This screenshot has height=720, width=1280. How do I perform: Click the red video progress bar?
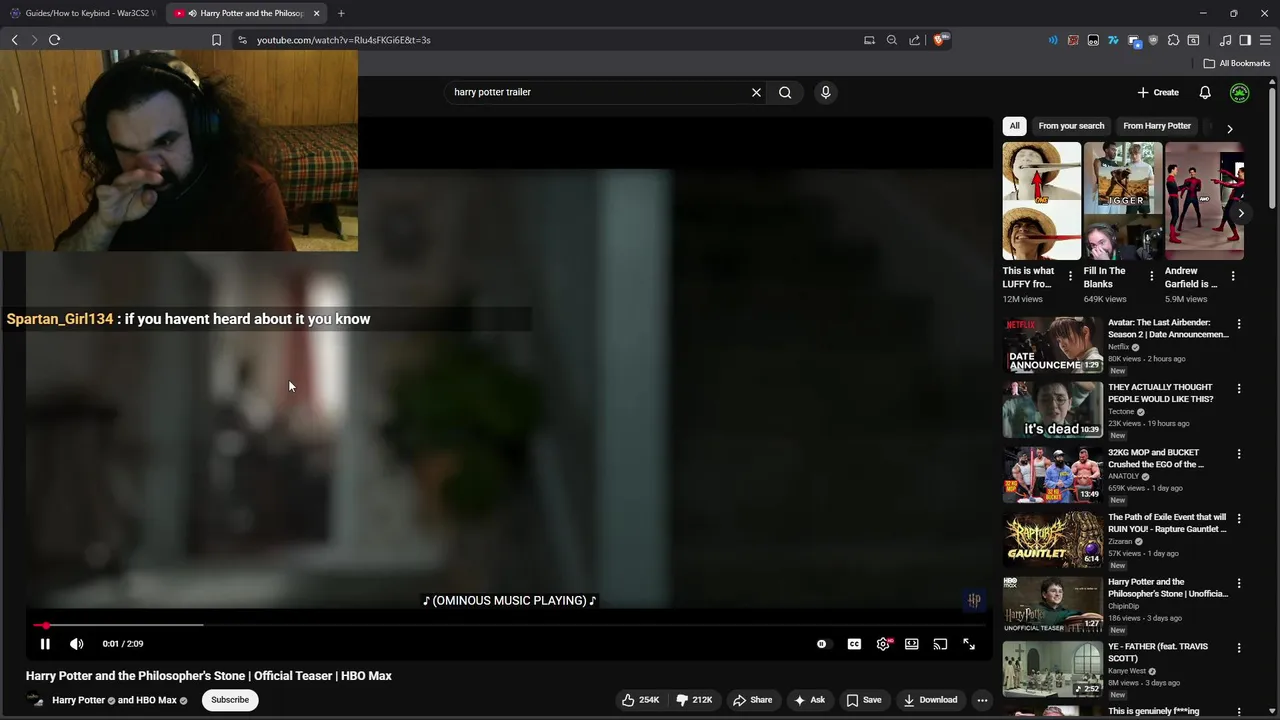coord(510,625)
